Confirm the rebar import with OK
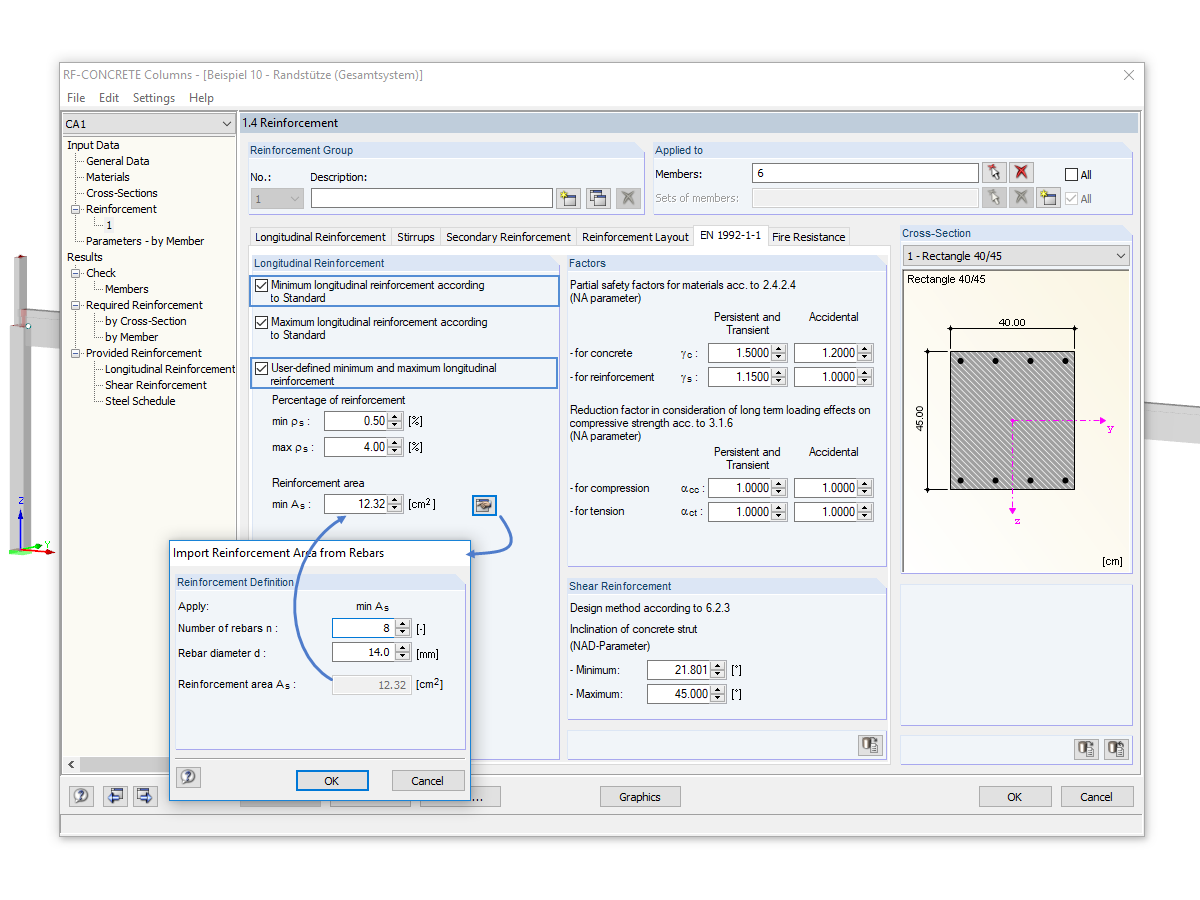 click(x=332, y=781)
